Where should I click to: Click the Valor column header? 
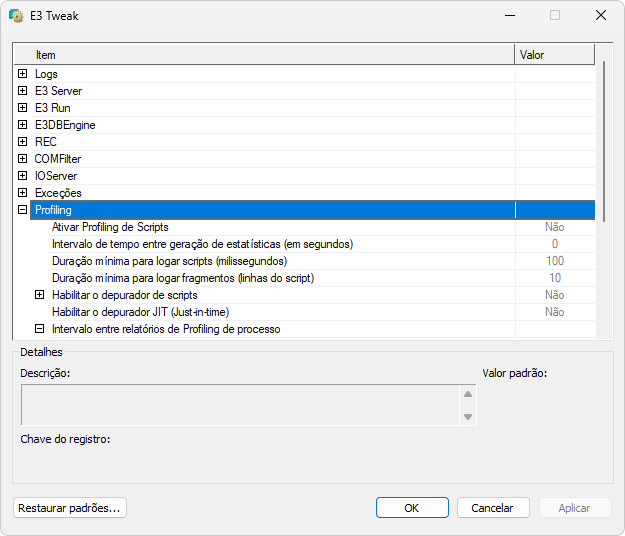coord(554,55)
